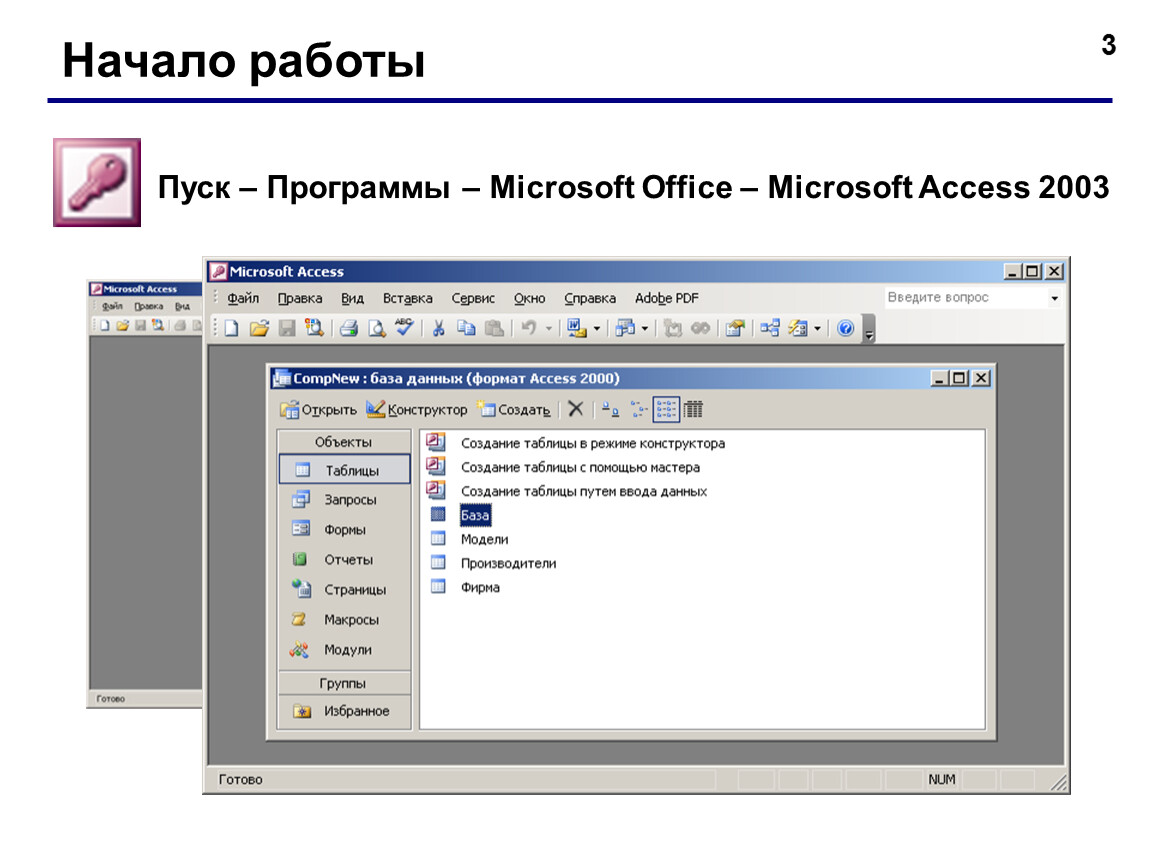Screen dimensions: 1150x864
Task: Select Формы in the objects pane
Action: point(344,530)
